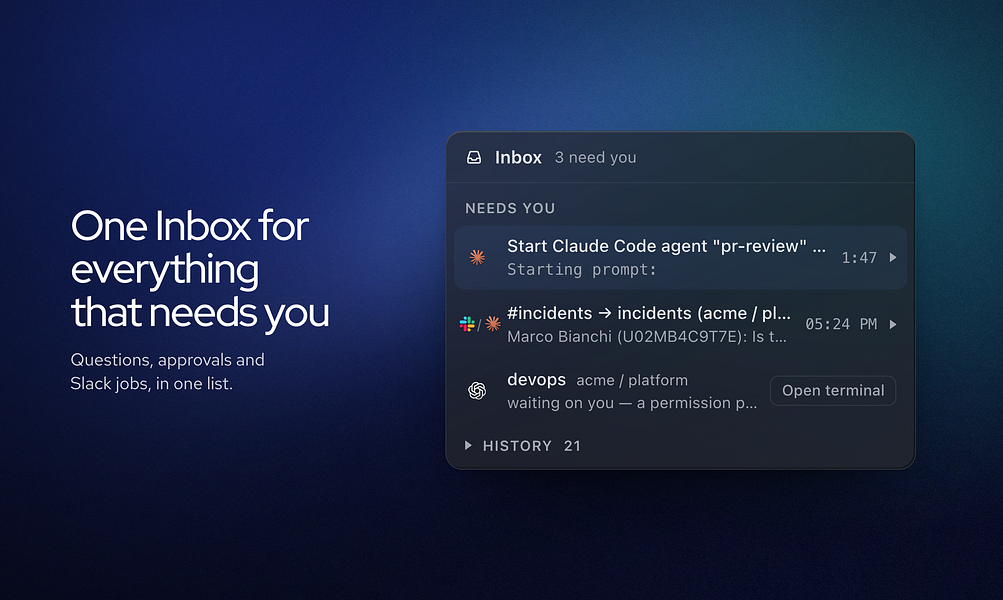
Task: Click the 'HISTORY' section label
Action: tap(517, 446)
